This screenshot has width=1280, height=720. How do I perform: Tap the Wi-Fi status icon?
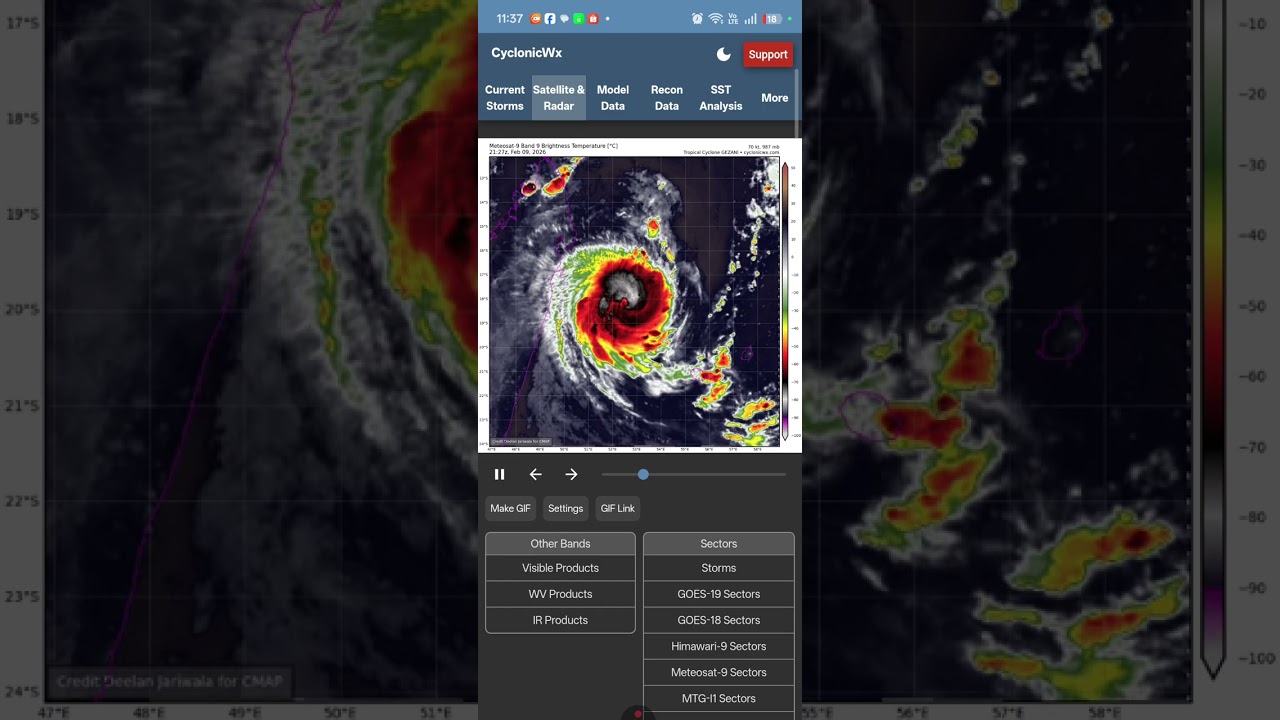(716, 19)
